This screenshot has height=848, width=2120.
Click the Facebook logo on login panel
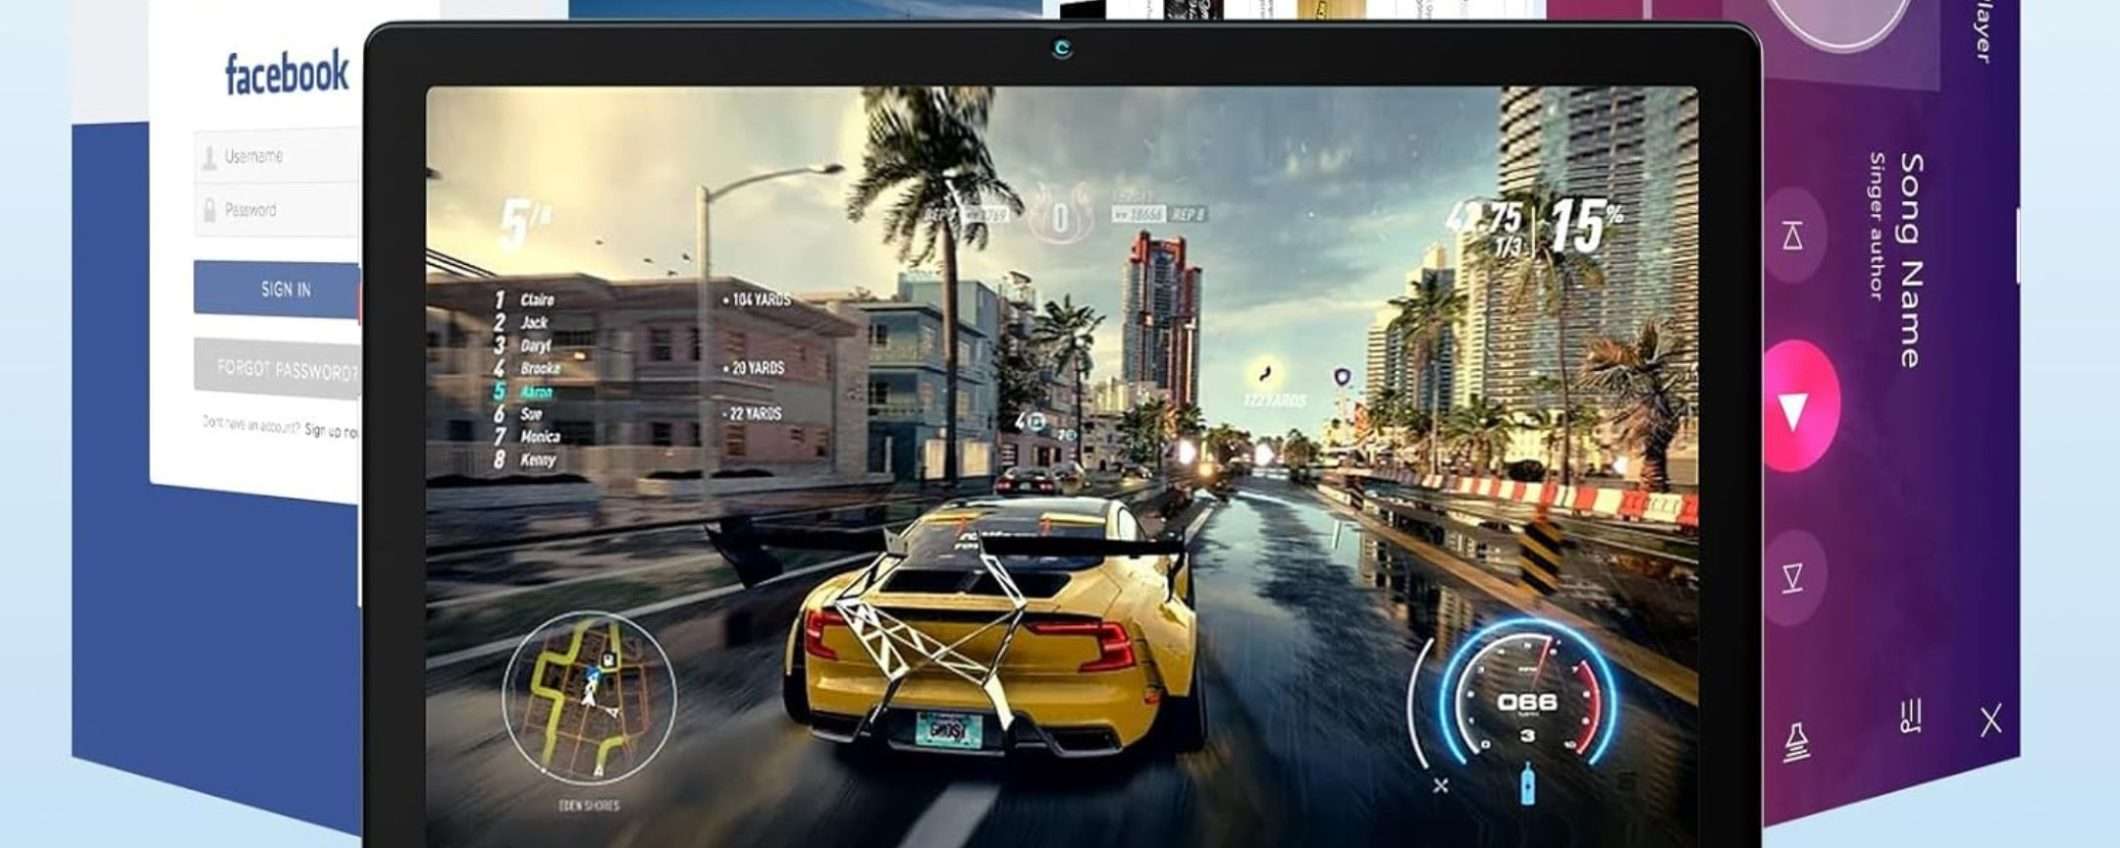[x=287, y=74]
